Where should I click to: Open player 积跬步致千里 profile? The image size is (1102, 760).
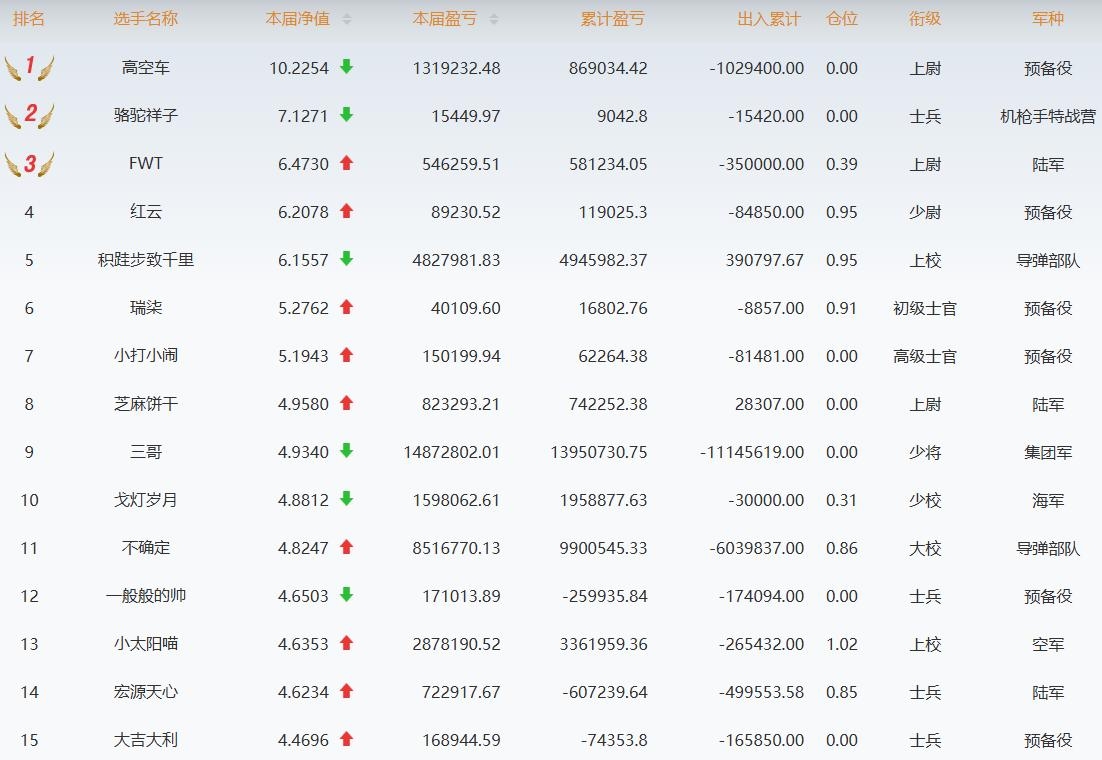tap(146, 260)
